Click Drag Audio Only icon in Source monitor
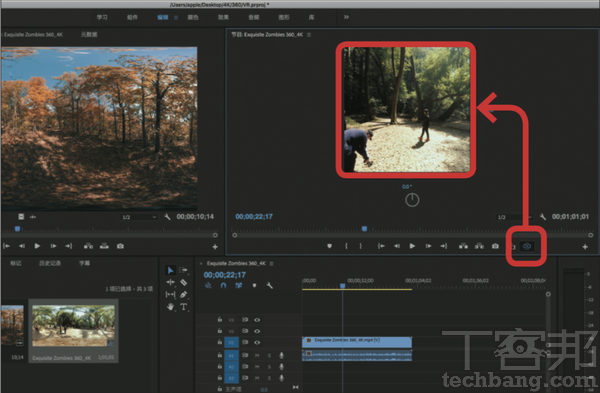Viewport: 600px width, 393px height. tap(33, 217)
